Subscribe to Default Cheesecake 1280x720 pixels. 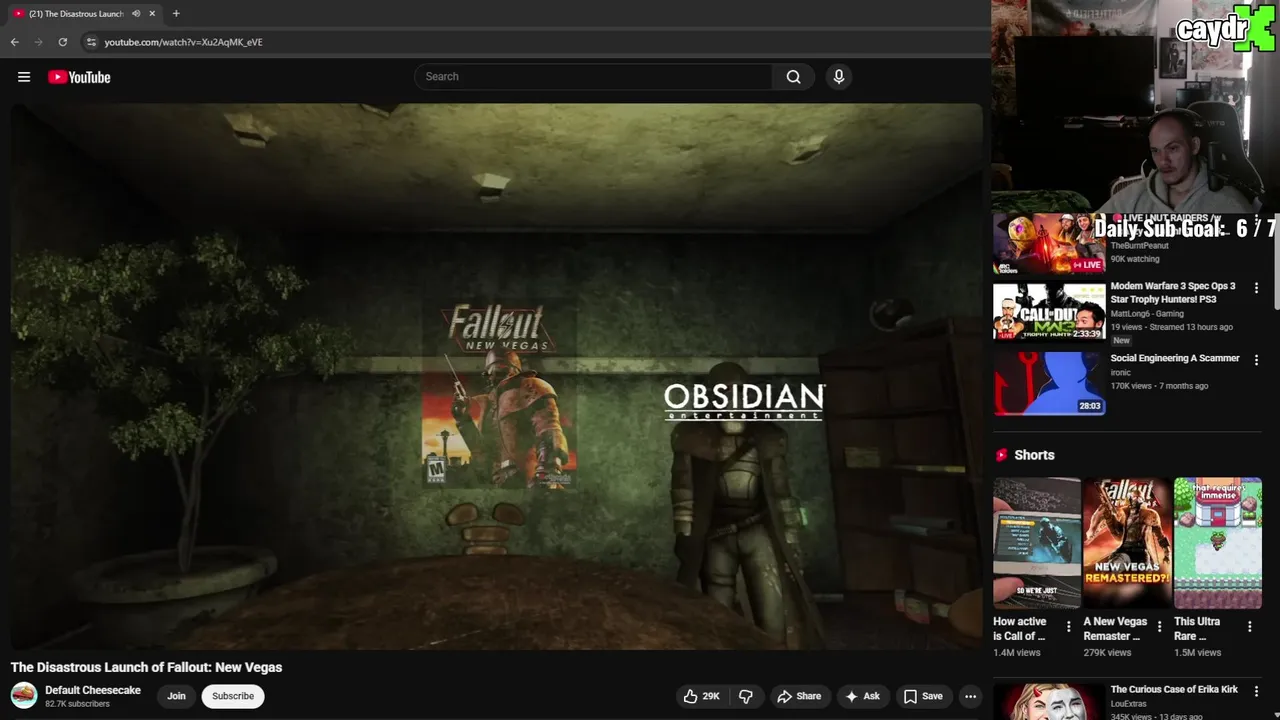[x=233, y=696]
